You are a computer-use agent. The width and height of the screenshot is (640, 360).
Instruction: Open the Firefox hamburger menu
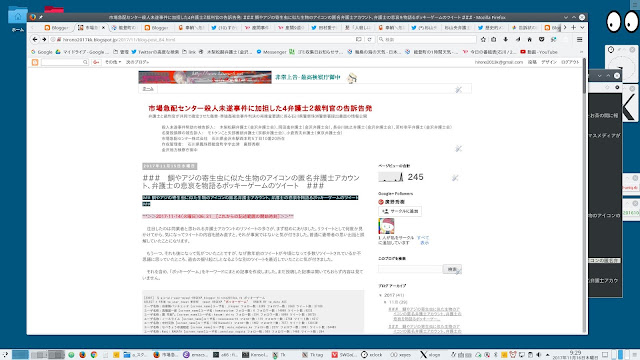579,40
